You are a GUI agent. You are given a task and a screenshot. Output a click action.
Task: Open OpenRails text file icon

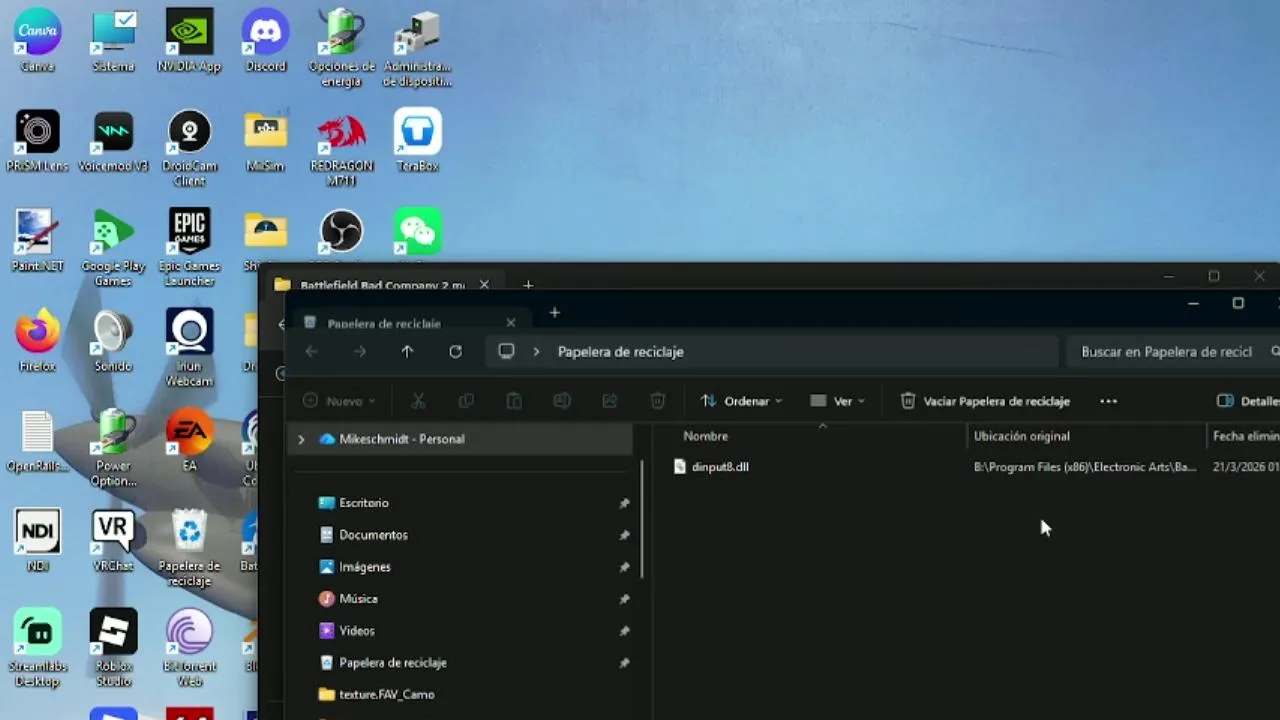(37, 441)
